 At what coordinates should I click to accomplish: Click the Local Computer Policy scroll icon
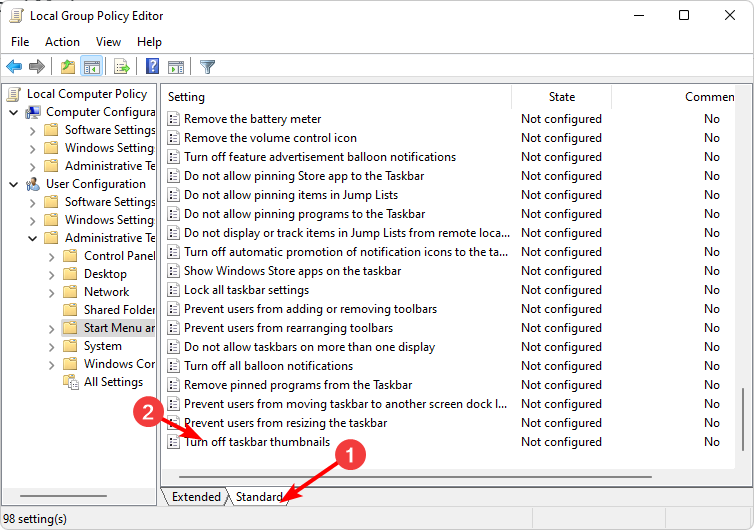pyautogui.click(x=14, y=94)
